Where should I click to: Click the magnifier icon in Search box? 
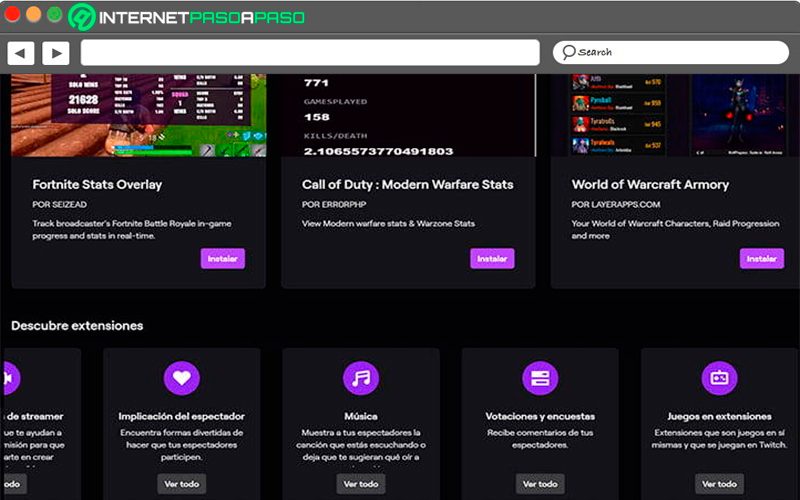click(x=569, y=52)
